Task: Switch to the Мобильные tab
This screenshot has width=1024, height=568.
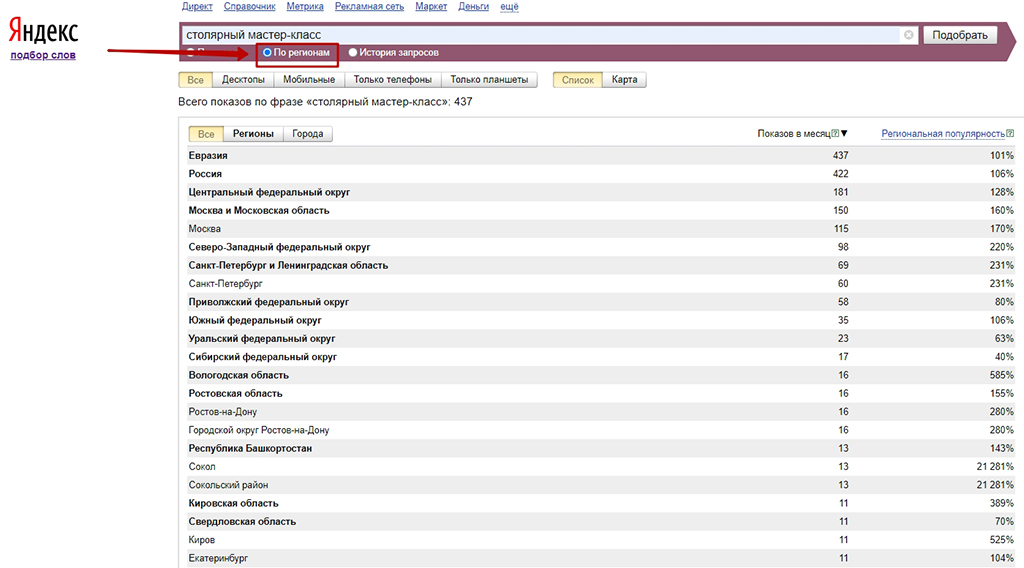Action: (x=309, y=80)
